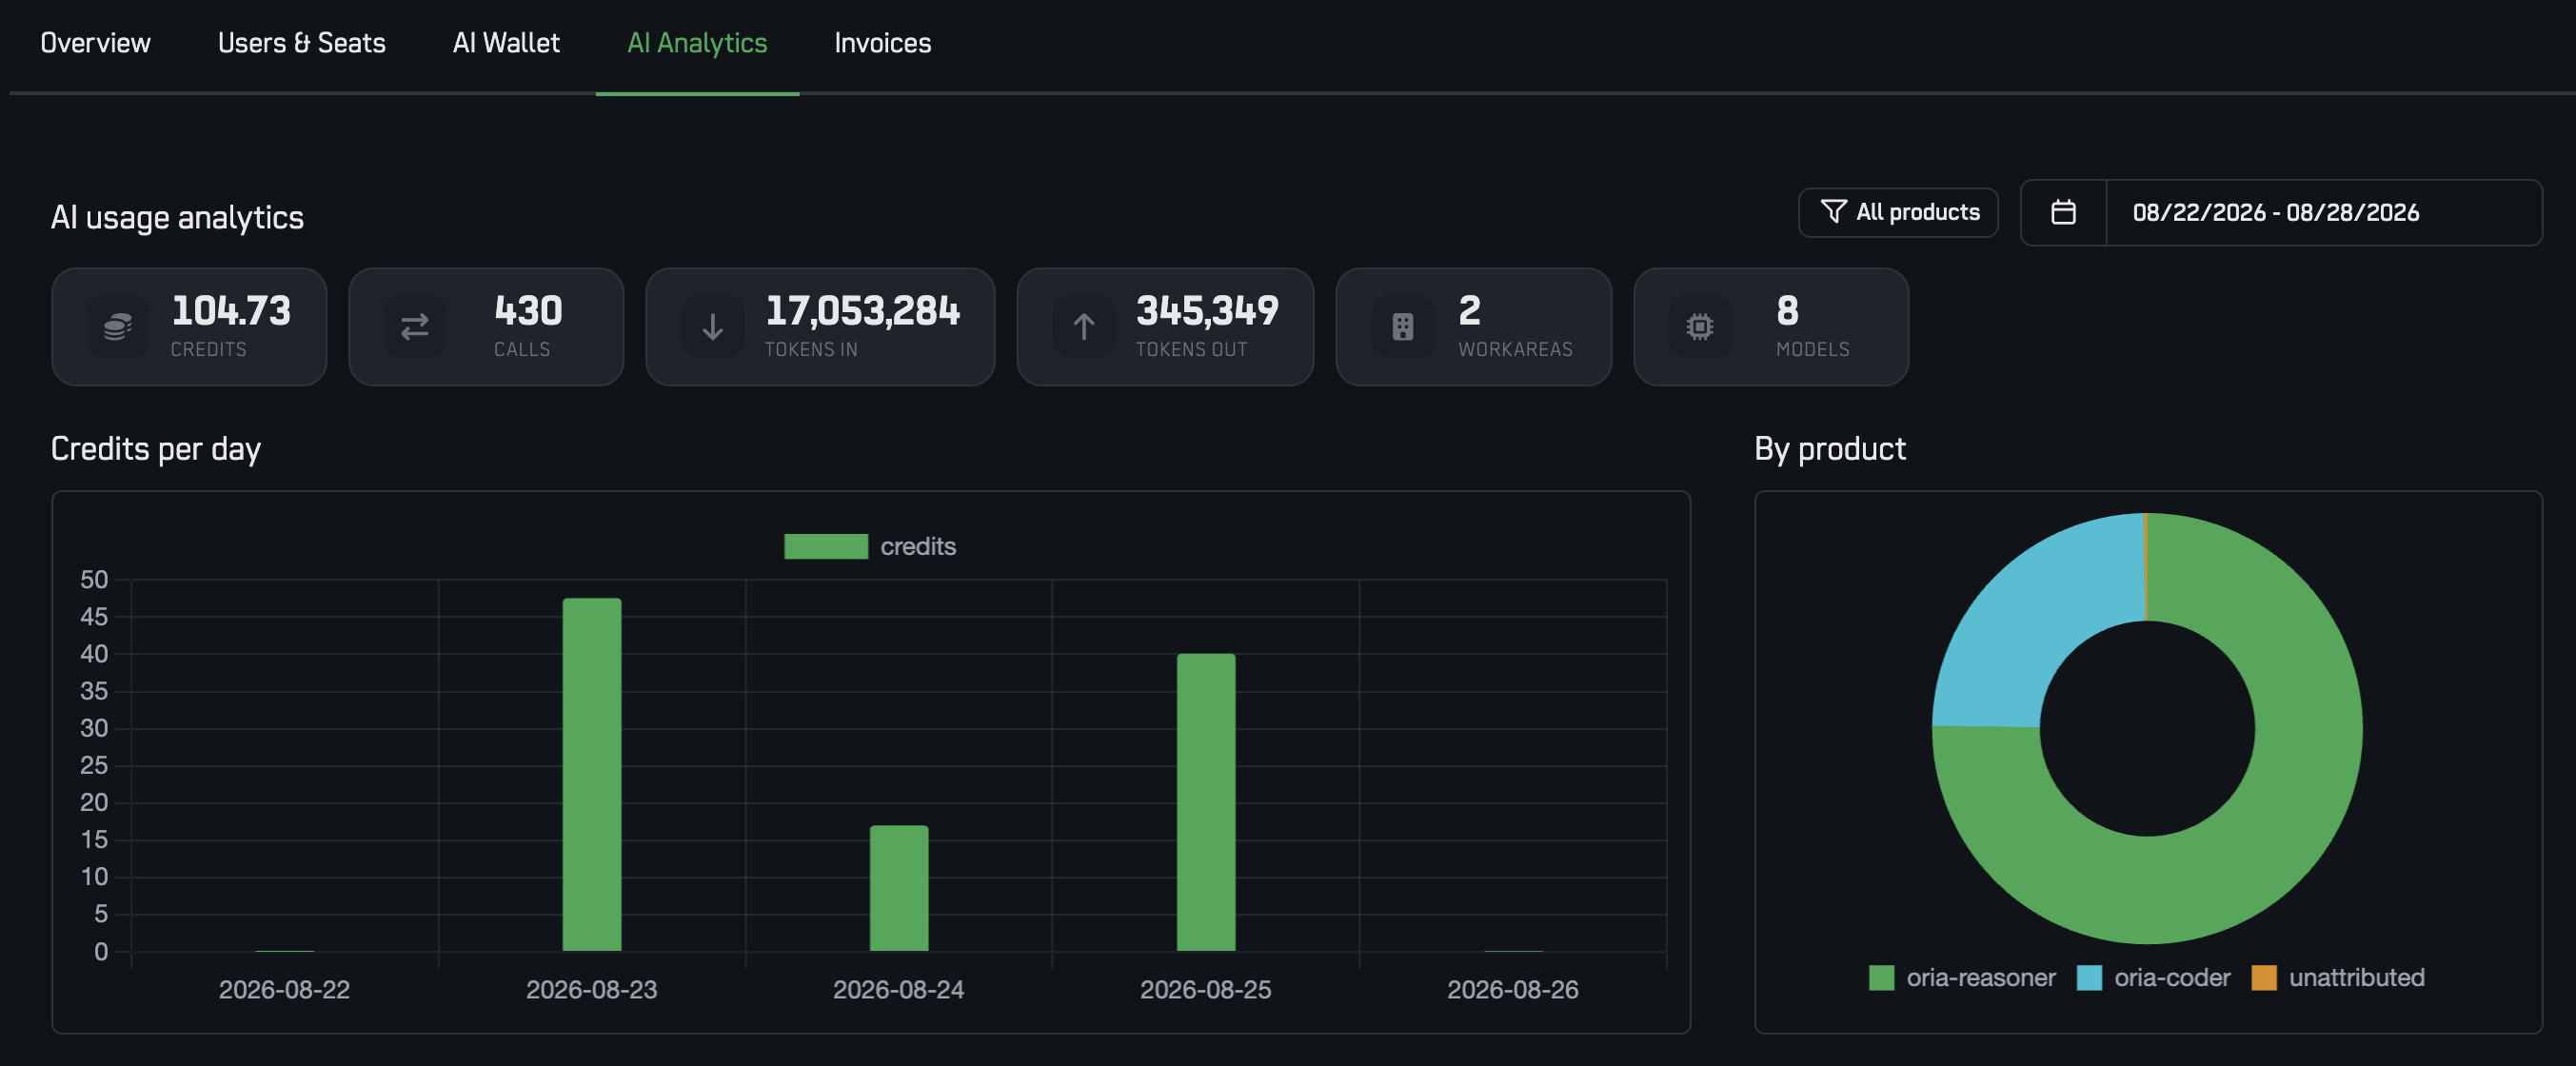This screenshot has width=2576, height=1066.
Task: Click the credits legend label
Action: [x=918, y=546]
